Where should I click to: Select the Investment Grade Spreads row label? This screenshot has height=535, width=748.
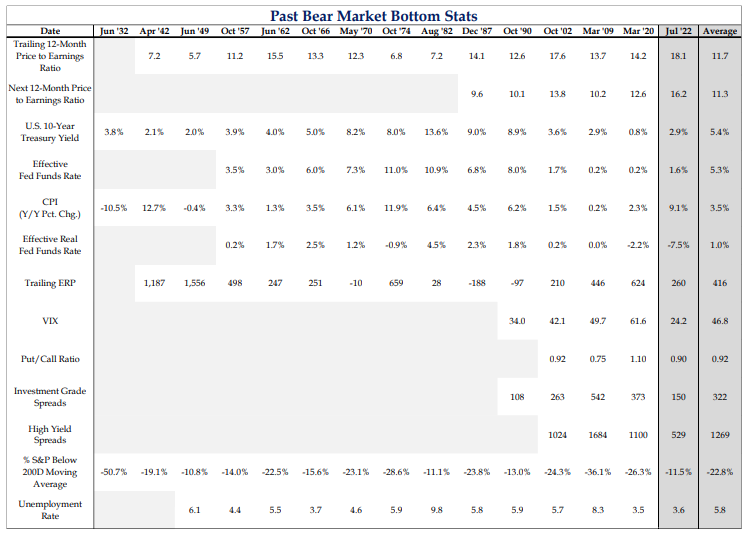50,397
